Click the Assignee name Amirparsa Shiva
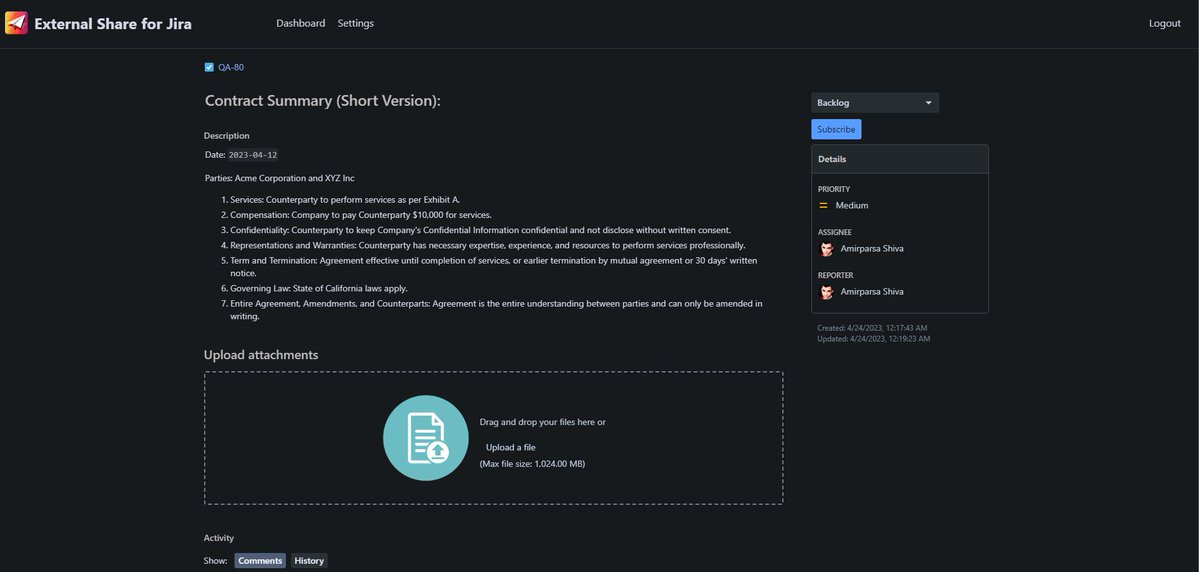Screen dimensions: 1200x572 [872, 249]
